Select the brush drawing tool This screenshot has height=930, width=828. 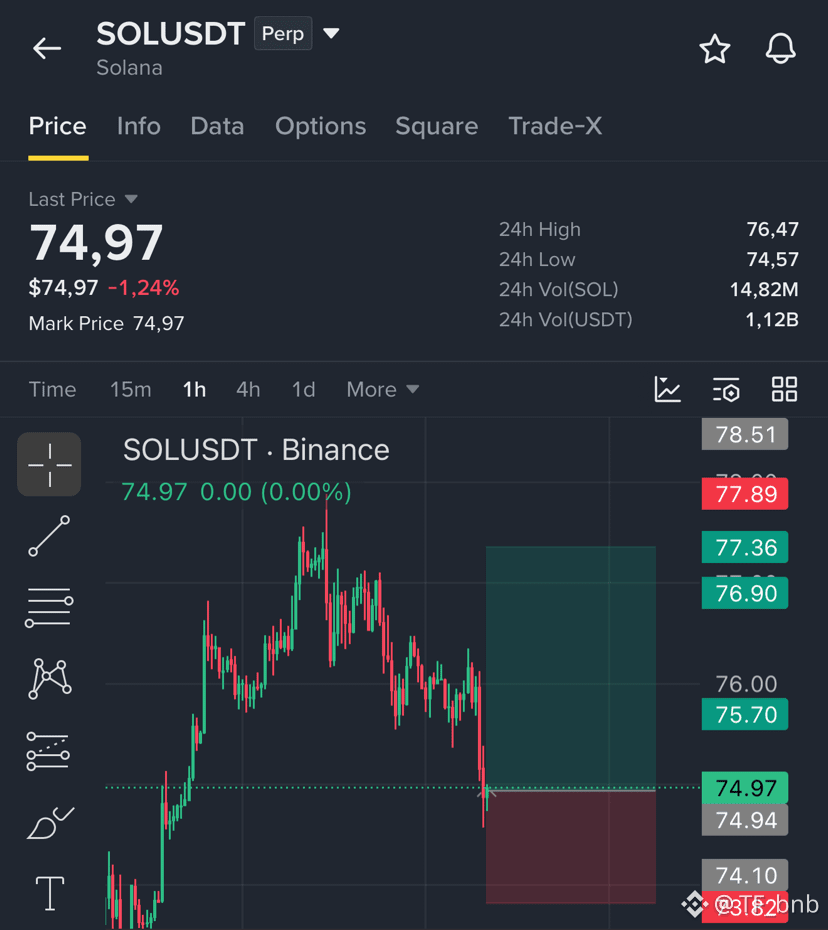50,823
